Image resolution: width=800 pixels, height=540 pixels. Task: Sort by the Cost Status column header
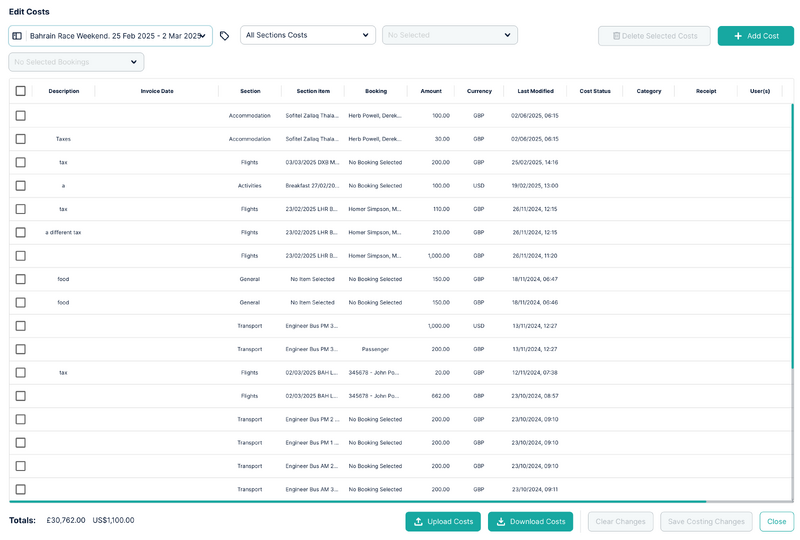point(595,91)
